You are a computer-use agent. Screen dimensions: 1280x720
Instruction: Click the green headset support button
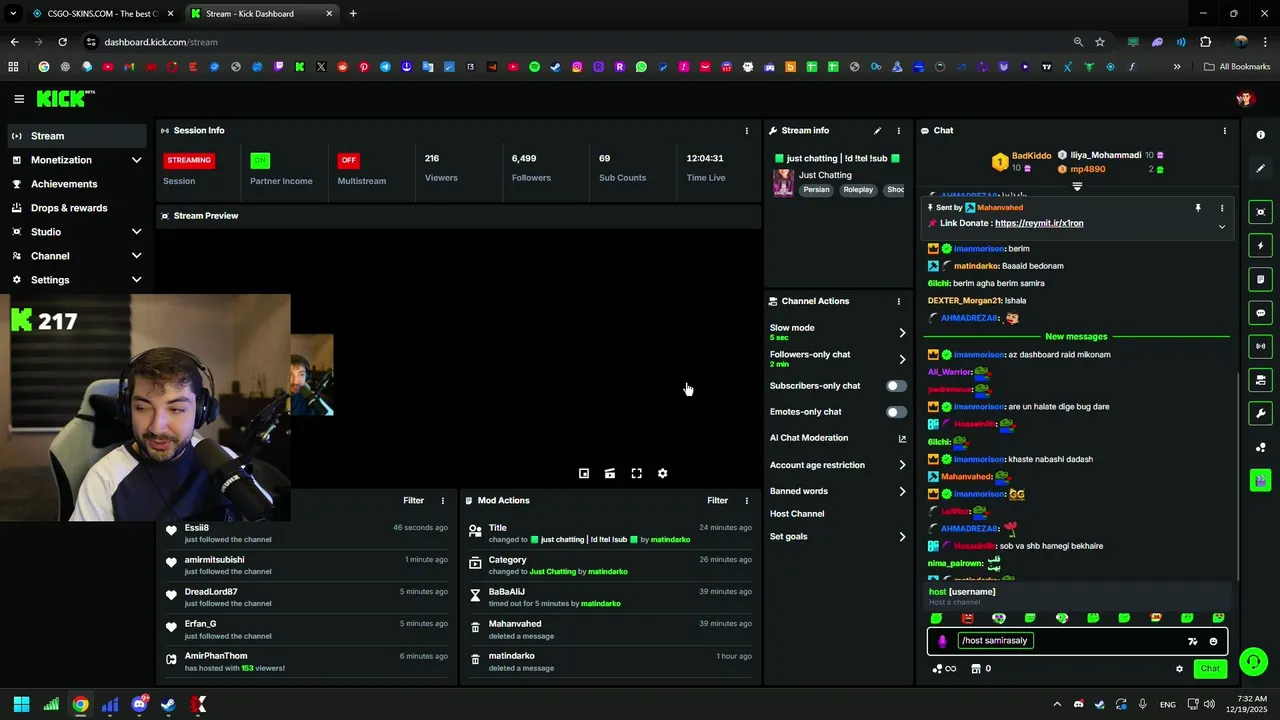pyautogui.click(x=1253, y=662)
